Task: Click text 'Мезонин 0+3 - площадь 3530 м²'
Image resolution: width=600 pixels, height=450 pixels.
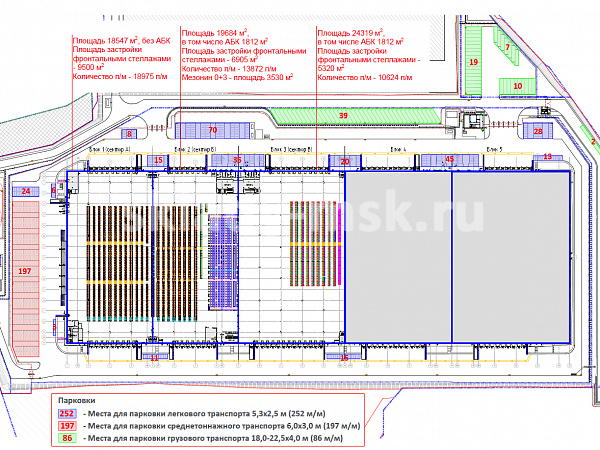Action: point(237,77)
